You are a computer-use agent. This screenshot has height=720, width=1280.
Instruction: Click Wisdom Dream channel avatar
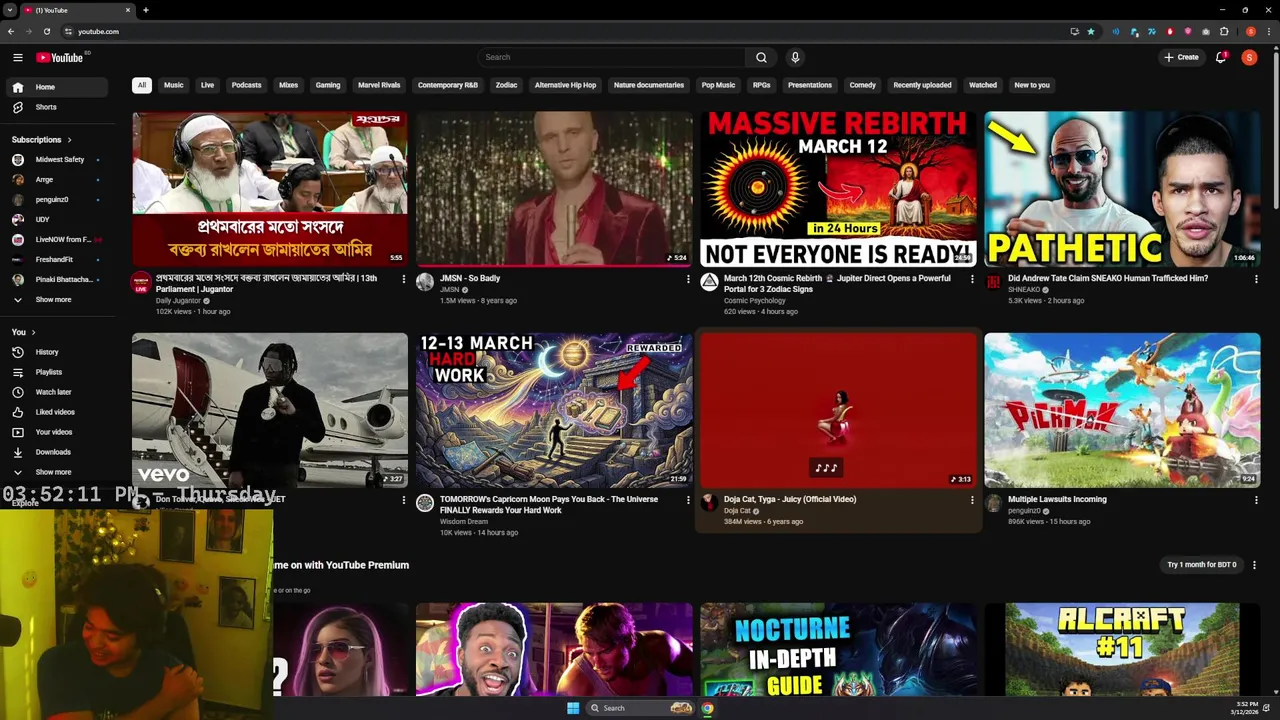[x=425, y=503]
